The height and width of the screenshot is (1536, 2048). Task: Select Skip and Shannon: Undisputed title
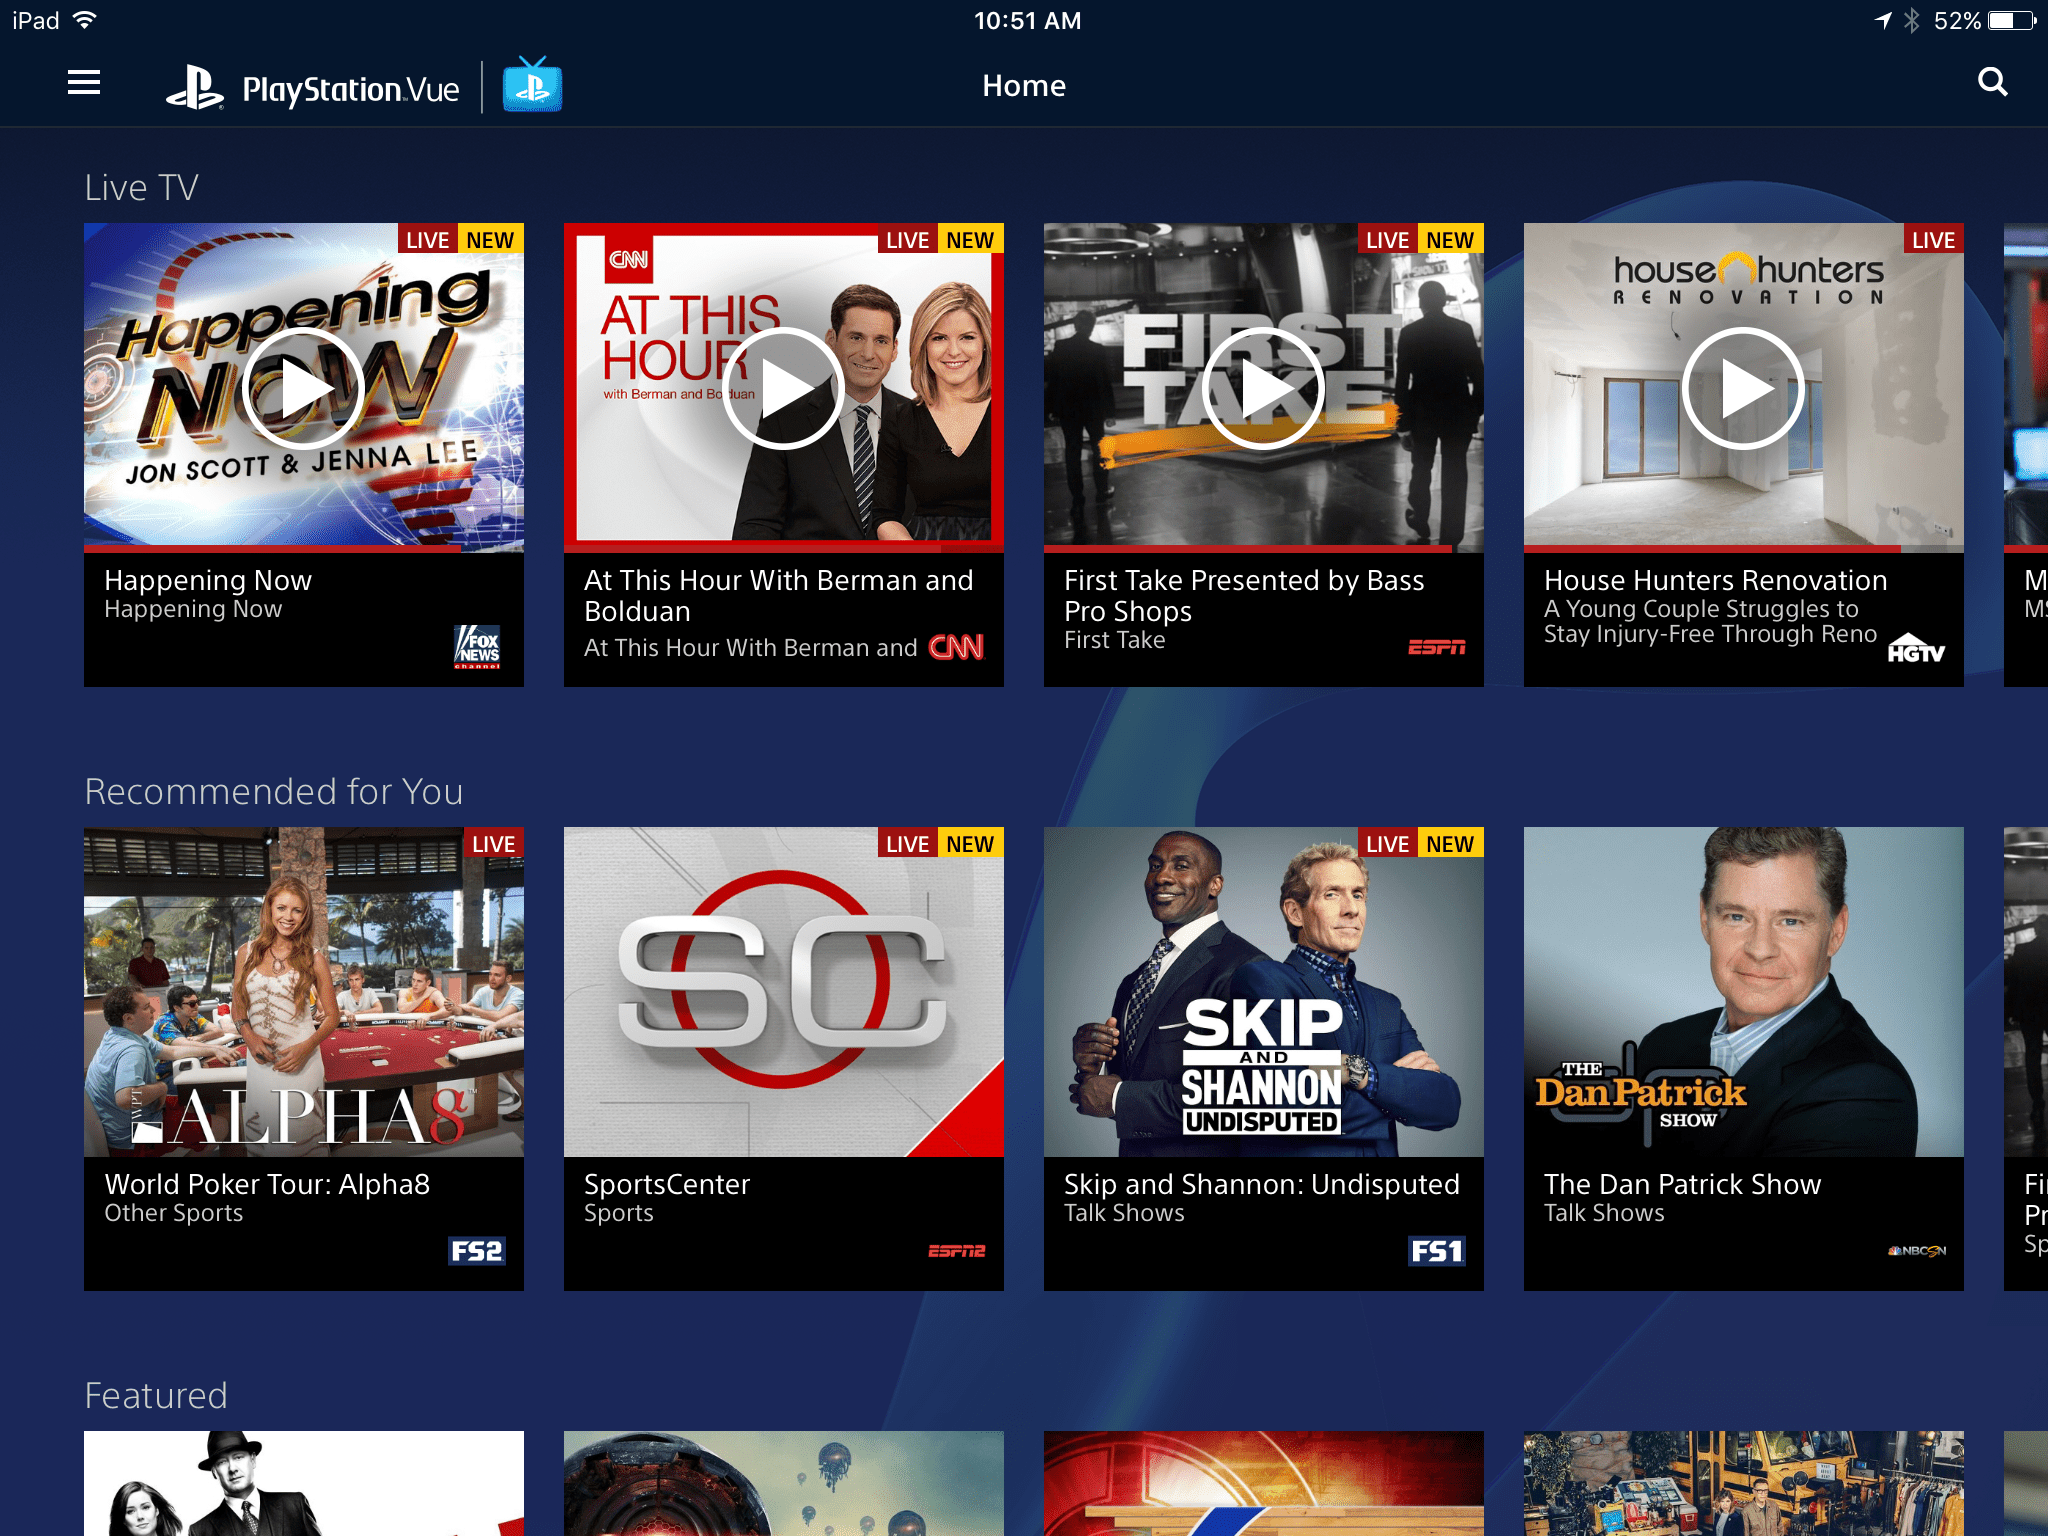pos(1261,1184)
